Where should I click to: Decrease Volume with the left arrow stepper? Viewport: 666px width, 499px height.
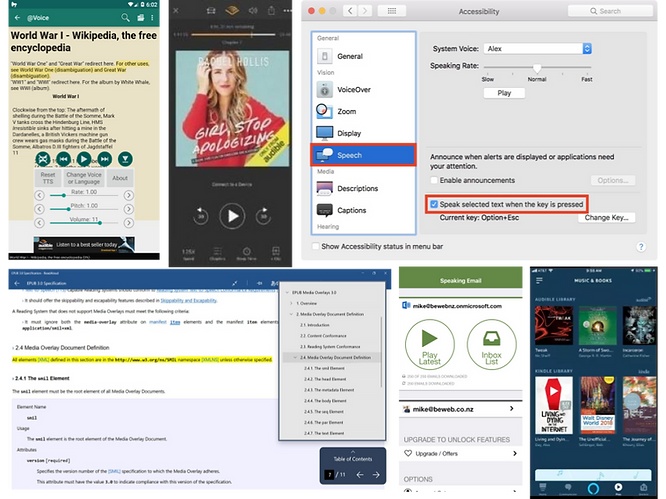39,223
